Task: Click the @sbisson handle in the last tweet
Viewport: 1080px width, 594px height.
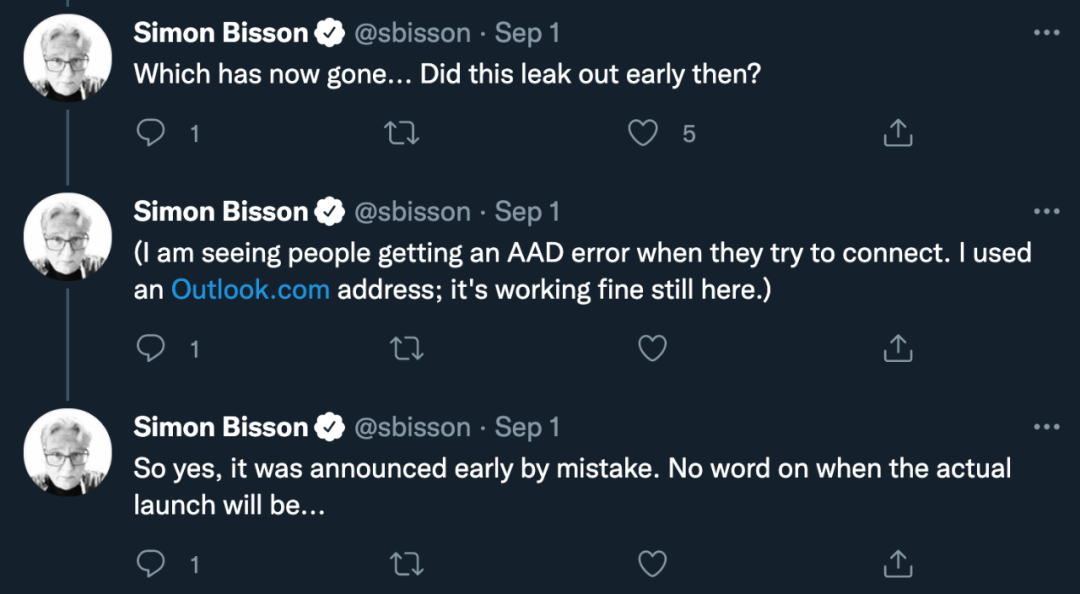Action: click(x=413, y=427)
